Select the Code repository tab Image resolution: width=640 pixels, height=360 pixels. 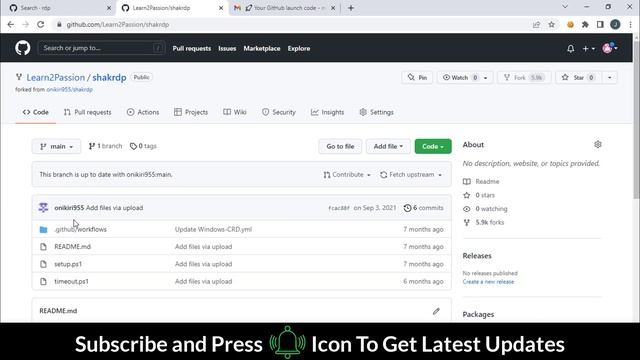coord(36,112)
